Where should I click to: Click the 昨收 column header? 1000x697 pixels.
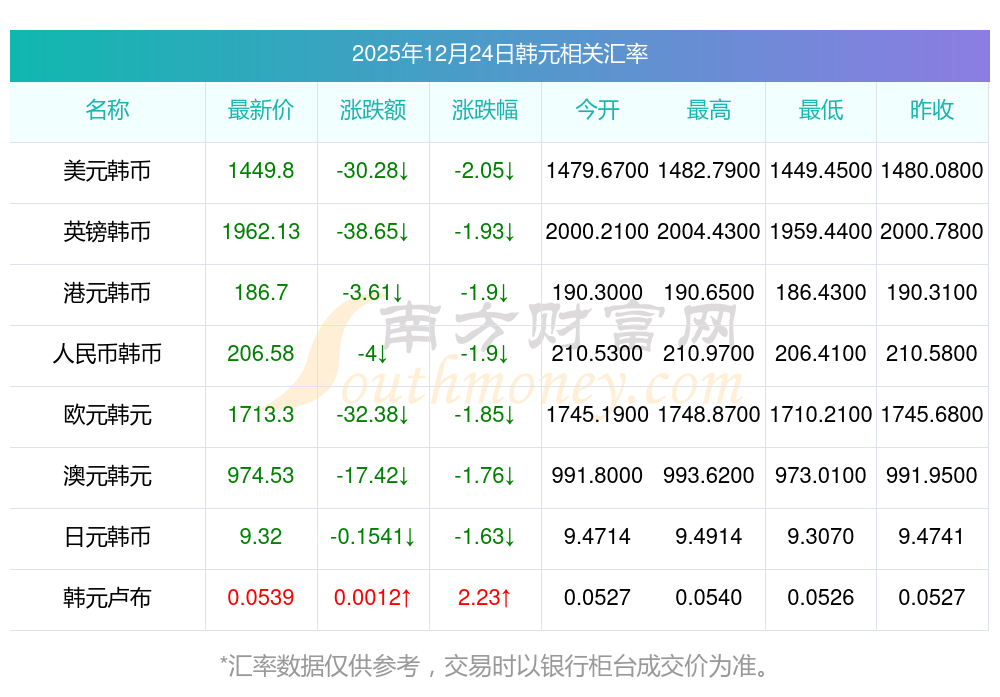932,111
